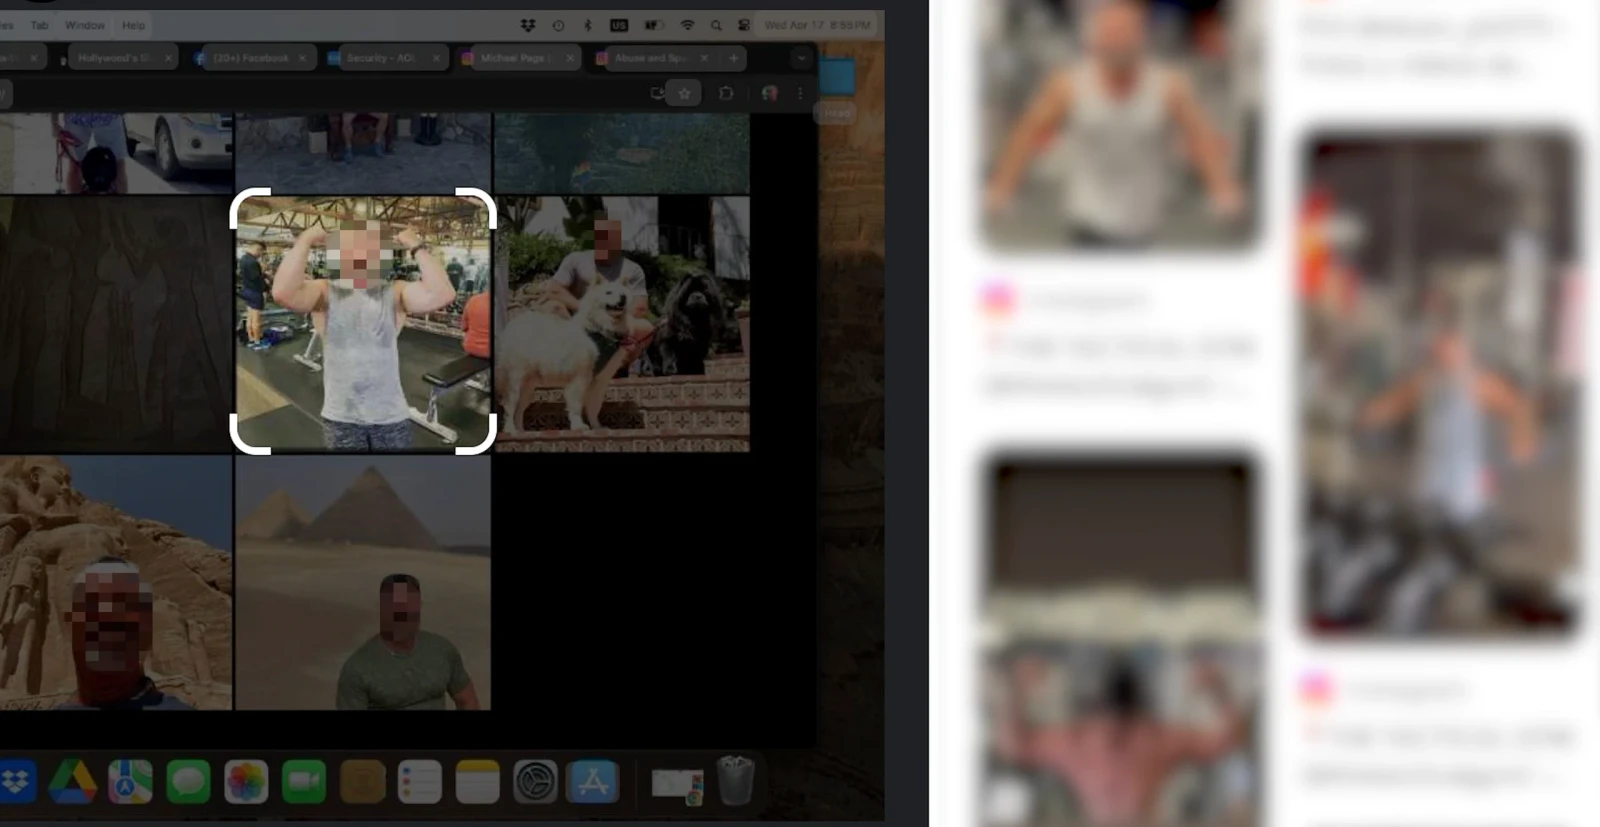Open a new browser tab

point(734,58)
